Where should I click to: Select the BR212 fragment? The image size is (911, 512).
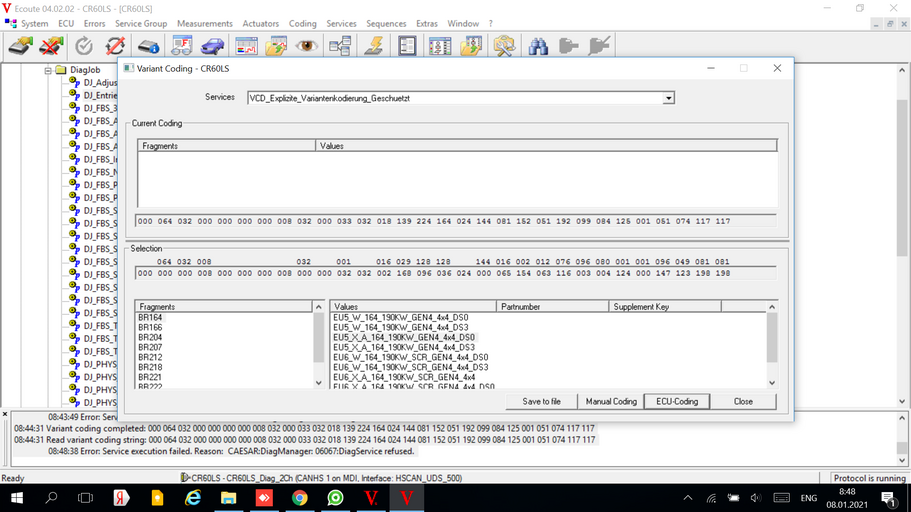[150, 357]
